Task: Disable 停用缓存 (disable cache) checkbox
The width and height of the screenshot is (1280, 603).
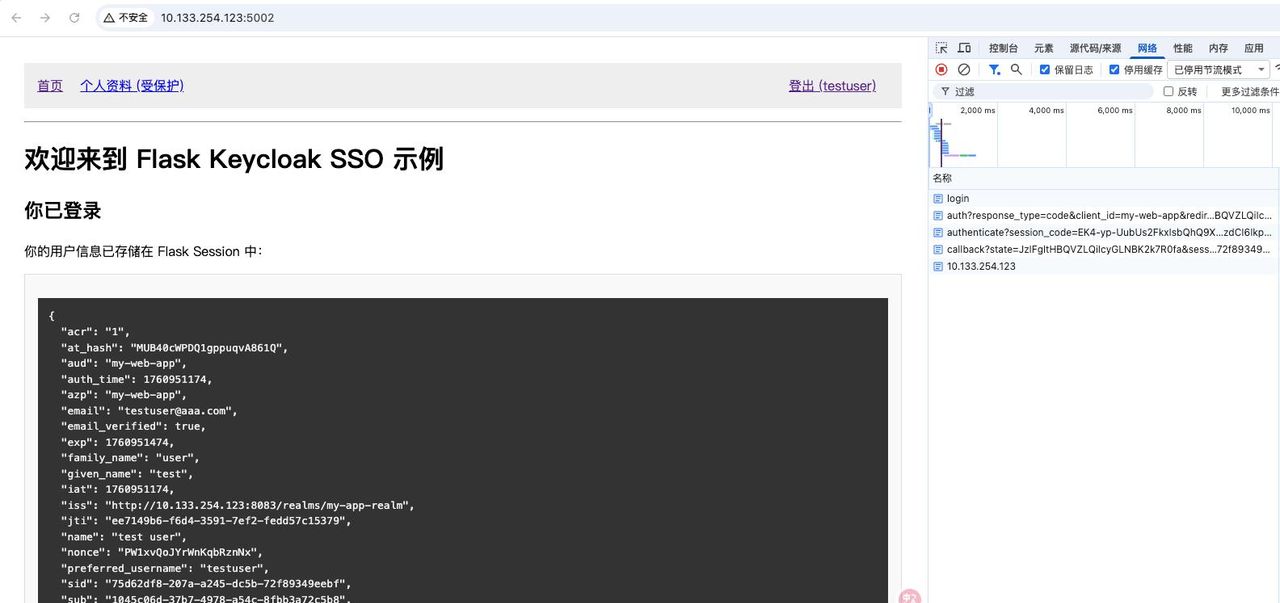Action: tap(1113, 68)
